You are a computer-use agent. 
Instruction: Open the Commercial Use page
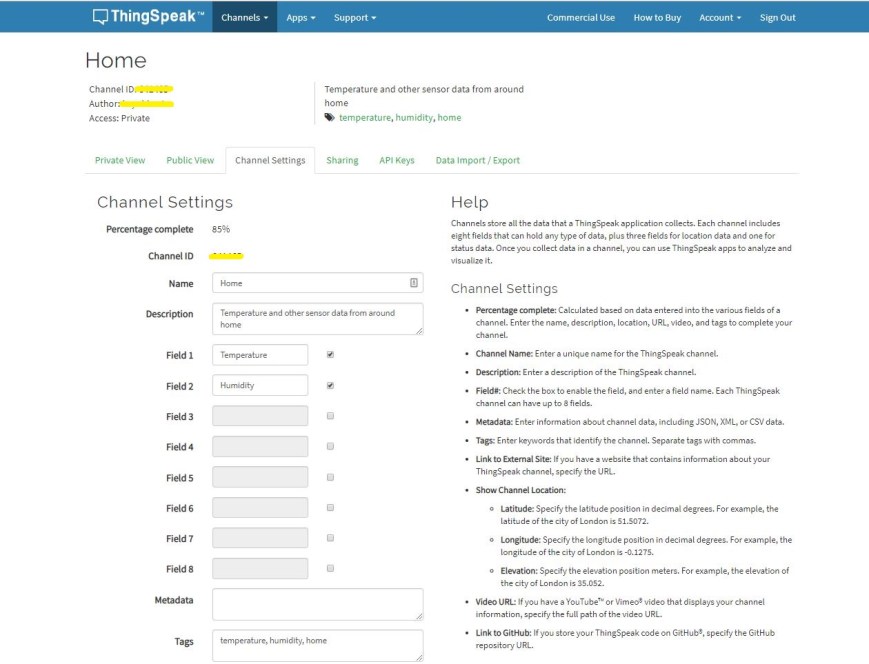pos(580,16)
